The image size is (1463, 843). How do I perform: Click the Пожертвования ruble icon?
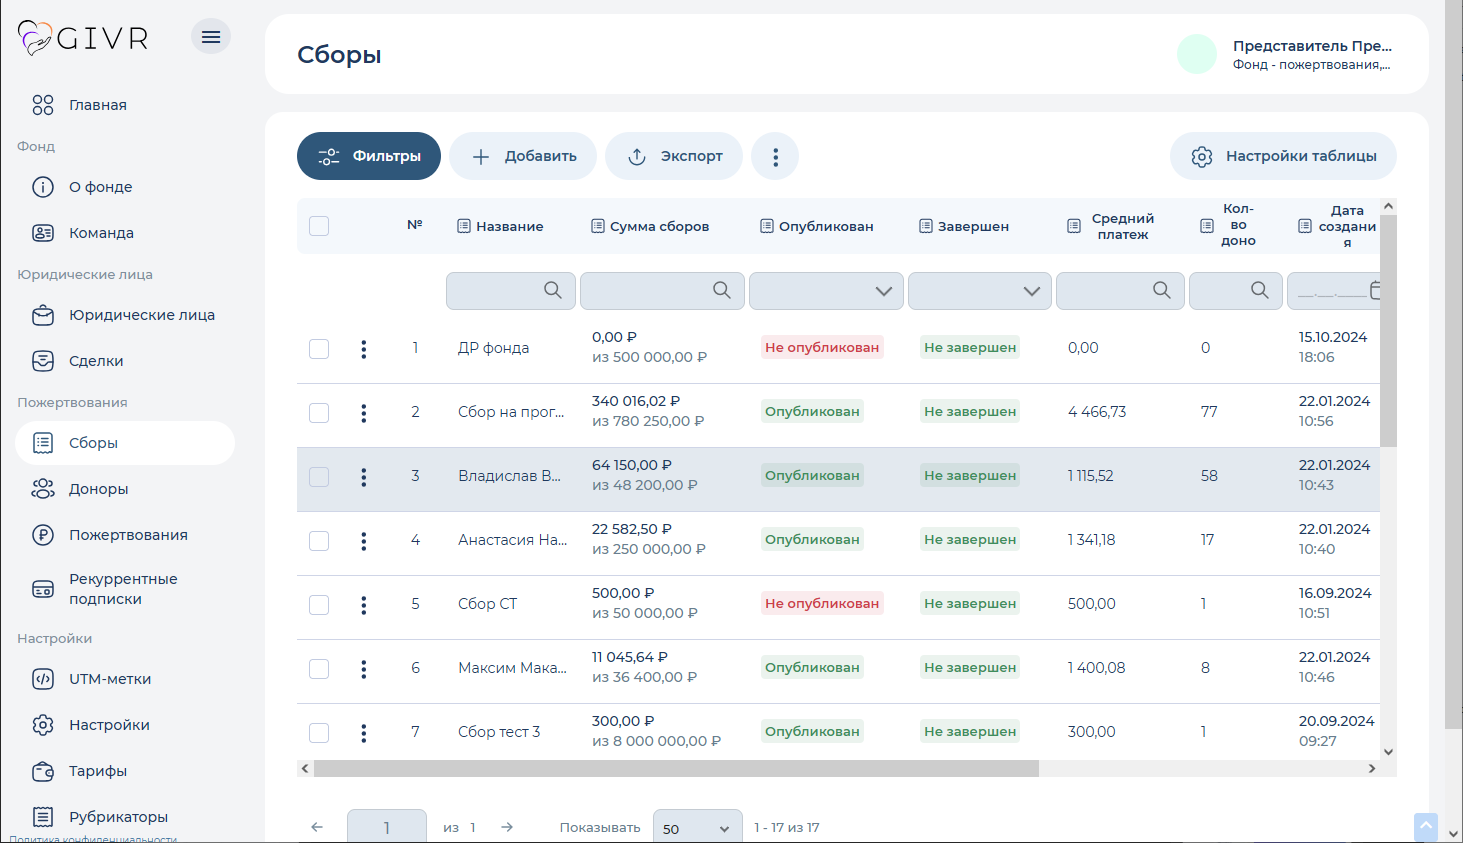[43, 535]
